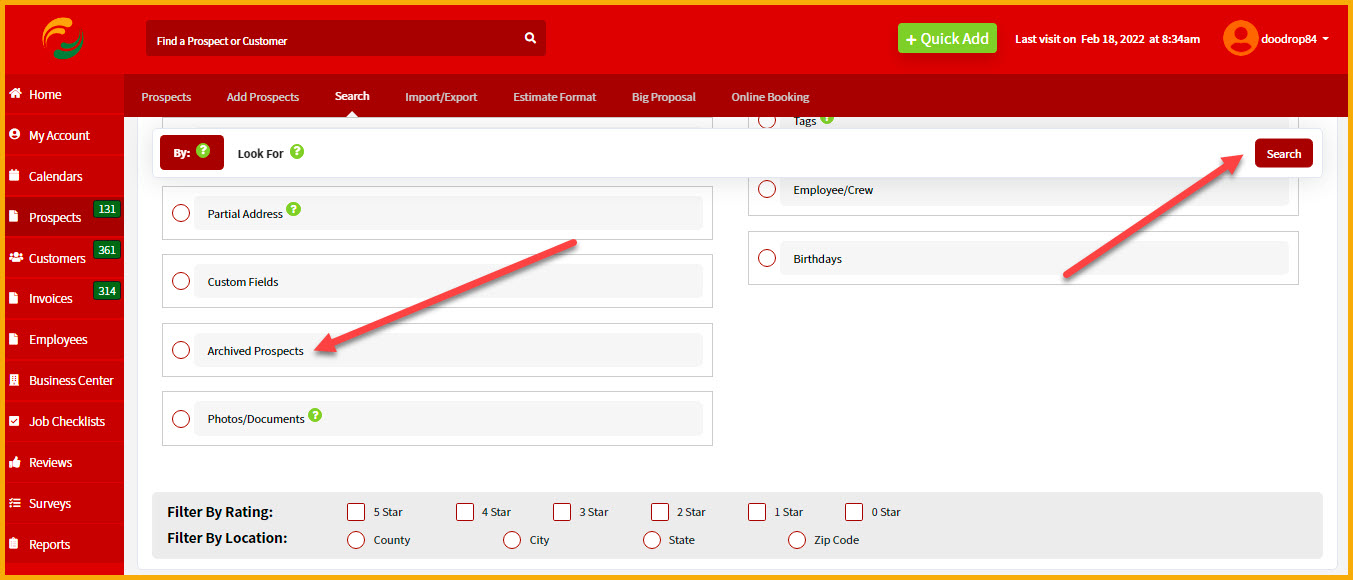The width and height of the screenshot is (1353, 580).
Task: Select the Employee/Crew radio button
Action: coord(767,189)
